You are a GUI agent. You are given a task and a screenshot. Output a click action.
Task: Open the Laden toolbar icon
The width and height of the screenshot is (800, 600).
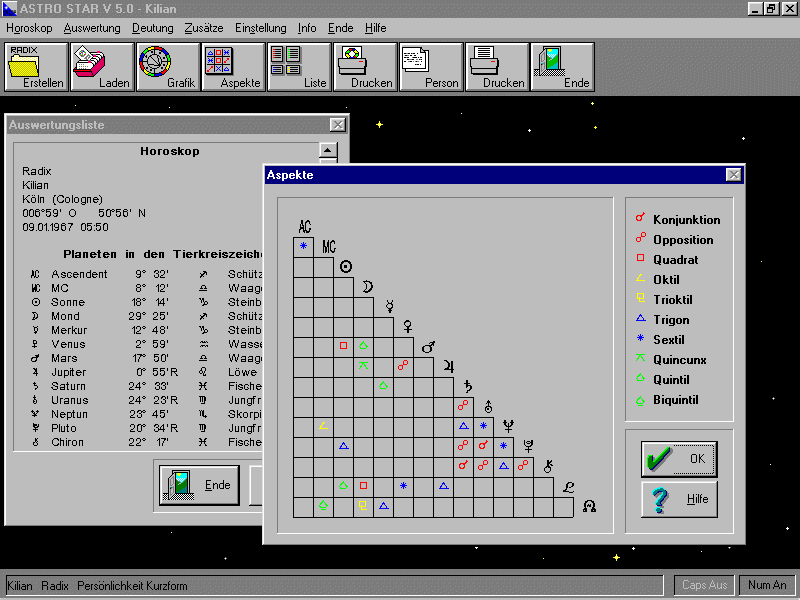(x=102, y=67)
